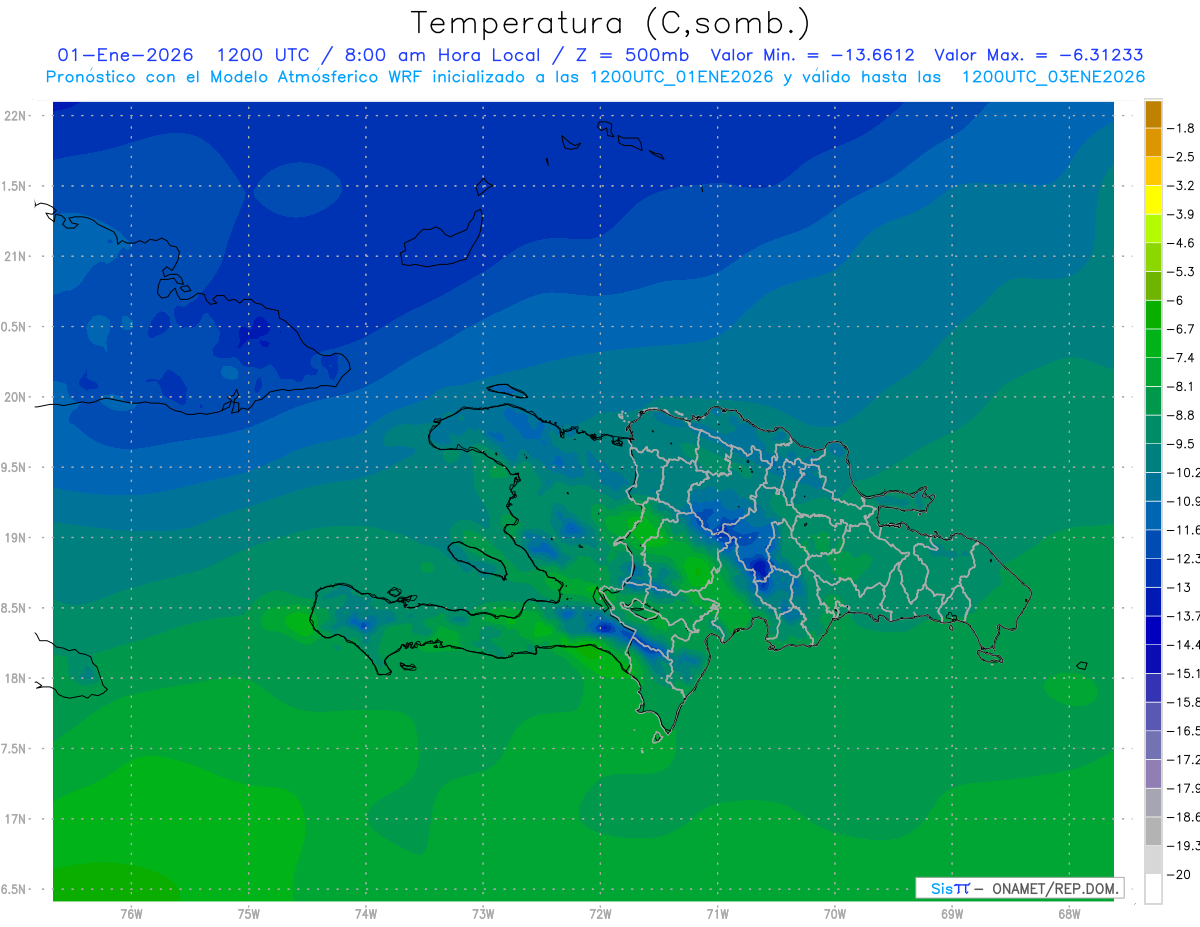Click the "SisTT – ONAMET/REP.DOM." credit box
The height and width of the screenshot is (927, 1200).
tap(1019, 888)
